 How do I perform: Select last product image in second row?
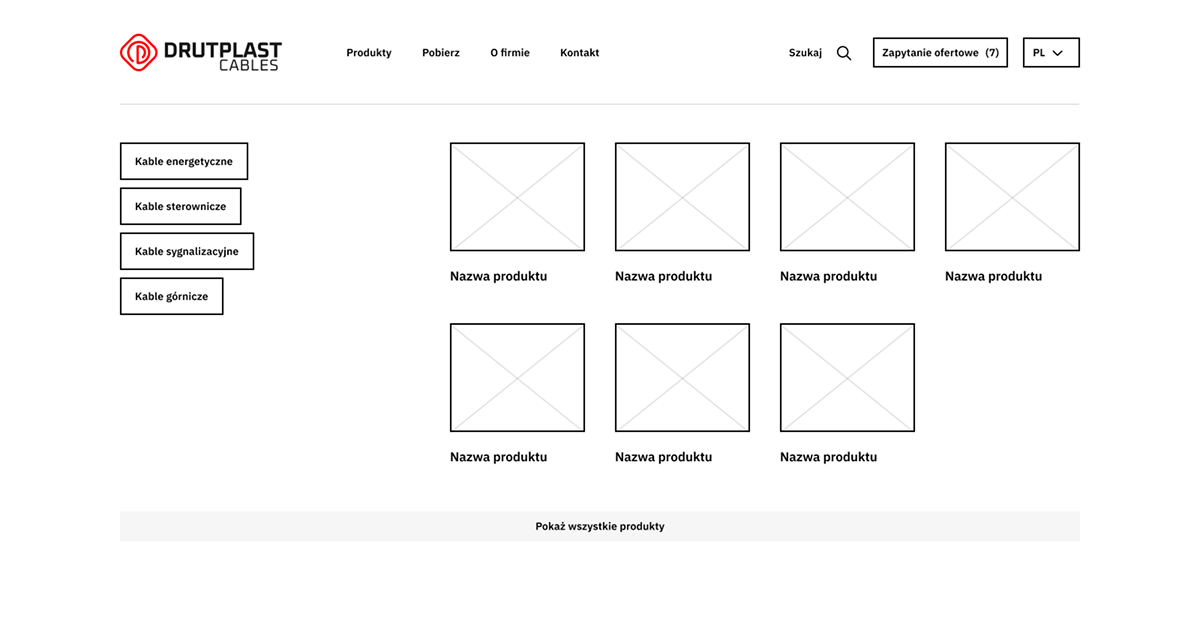point(847,377)
